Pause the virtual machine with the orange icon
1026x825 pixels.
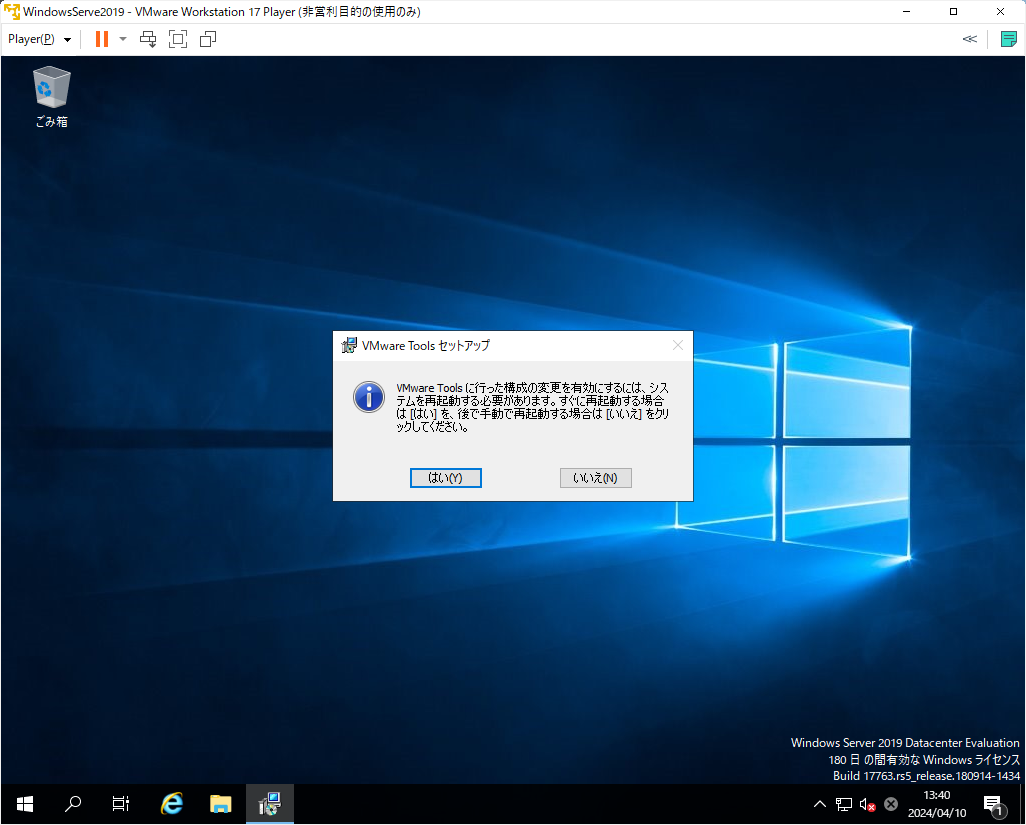coord(101,39)
